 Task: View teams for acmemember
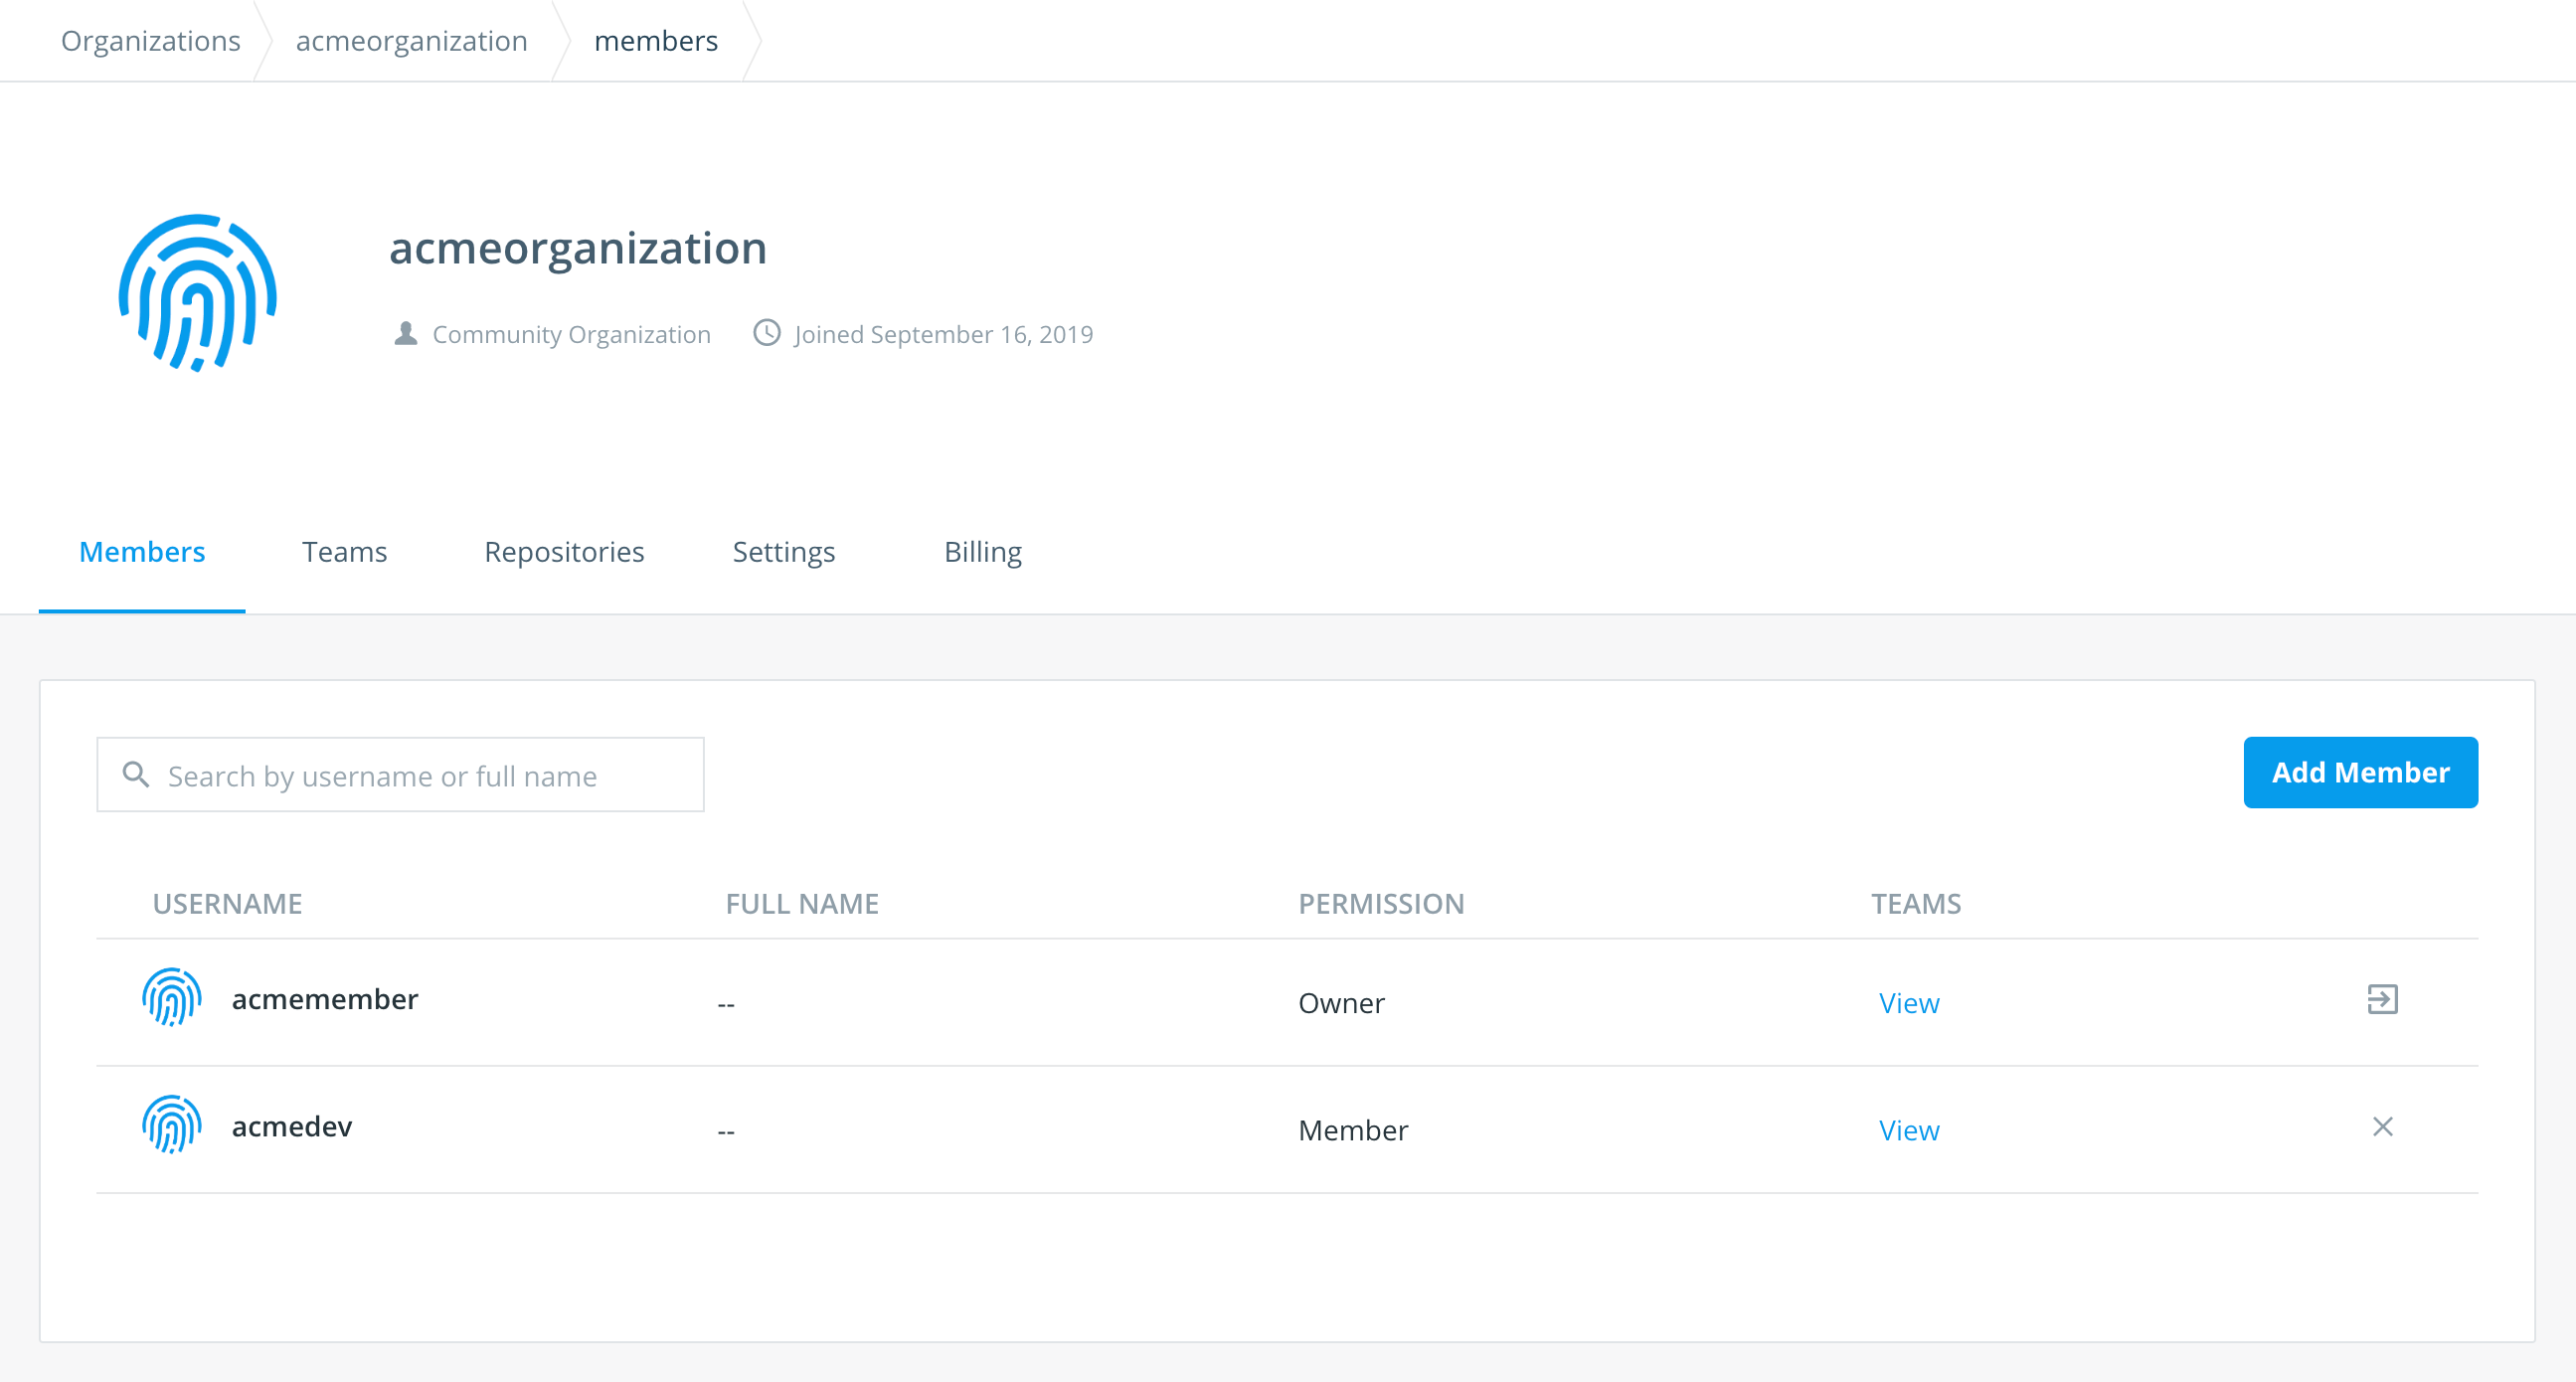click(x=1908, y=1003)
